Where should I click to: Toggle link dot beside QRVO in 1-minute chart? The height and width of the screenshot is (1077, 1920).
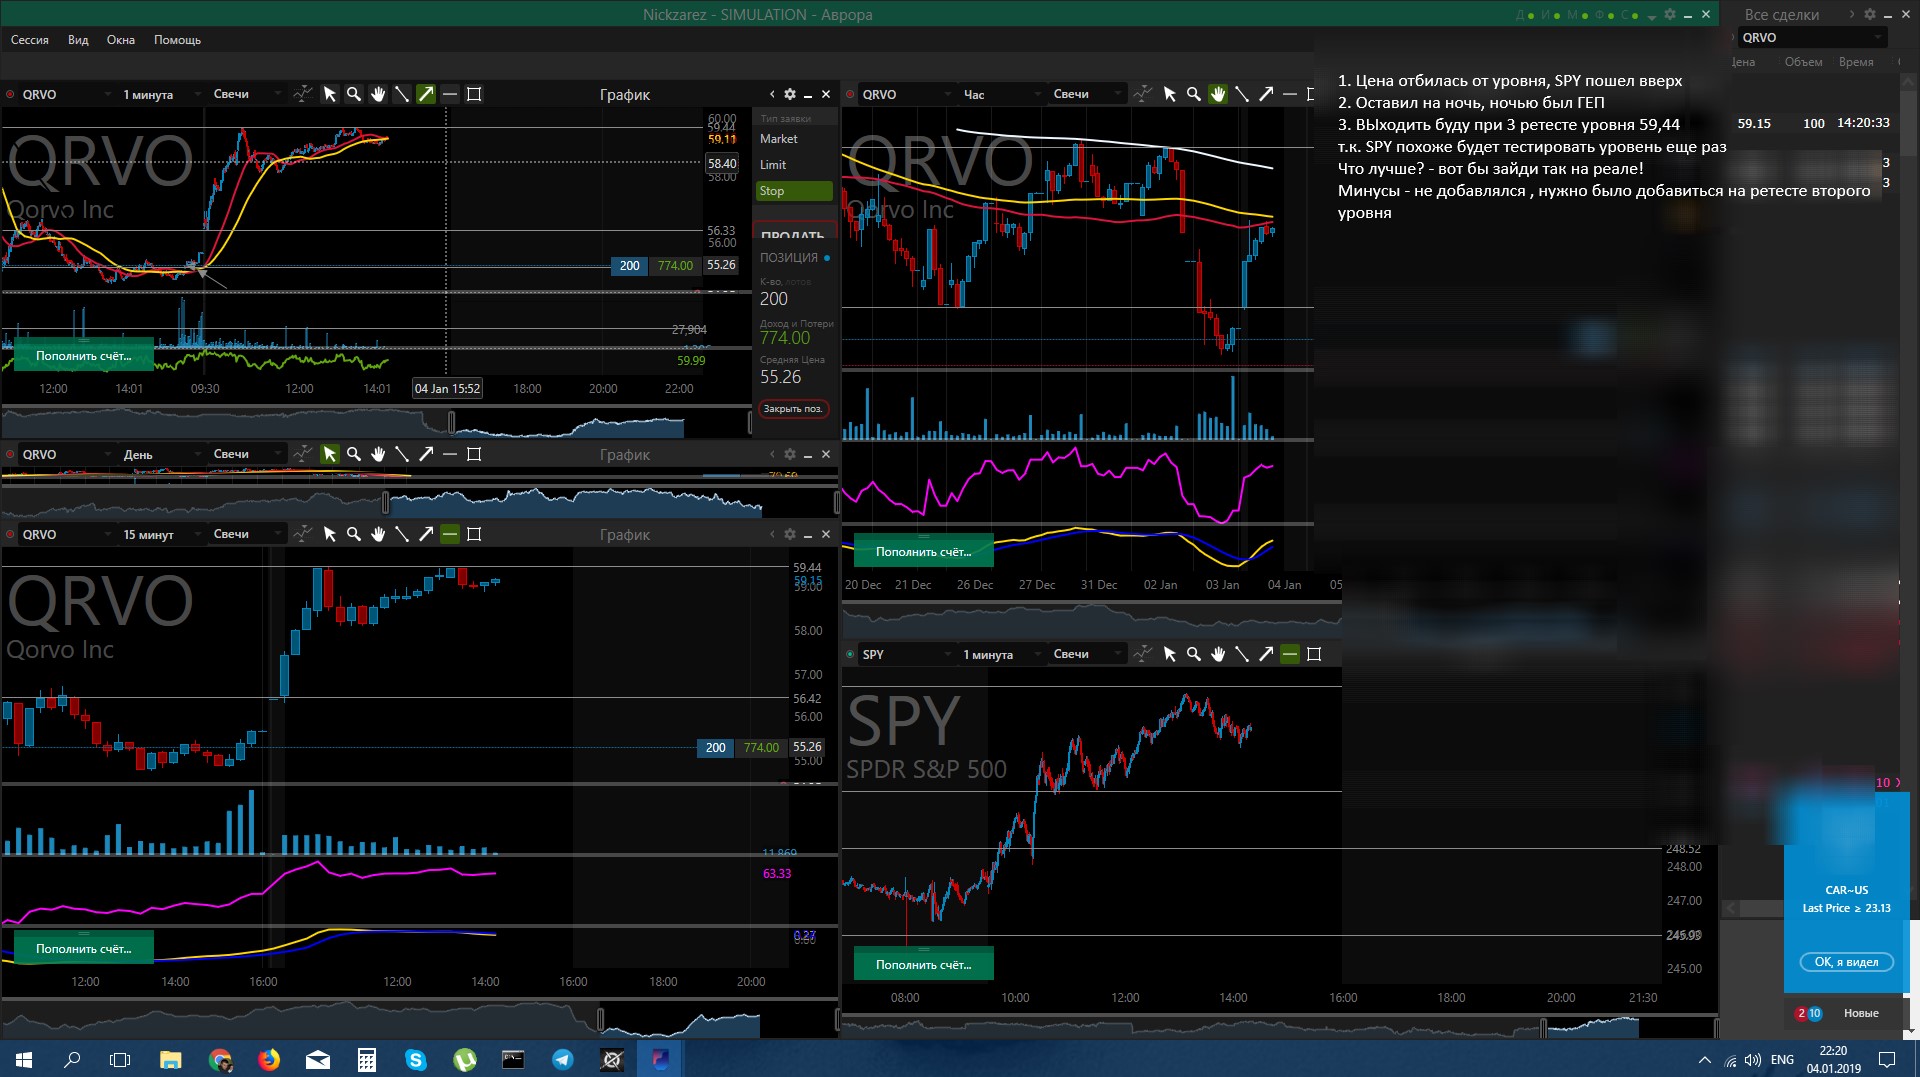click(x=10, y=94)
